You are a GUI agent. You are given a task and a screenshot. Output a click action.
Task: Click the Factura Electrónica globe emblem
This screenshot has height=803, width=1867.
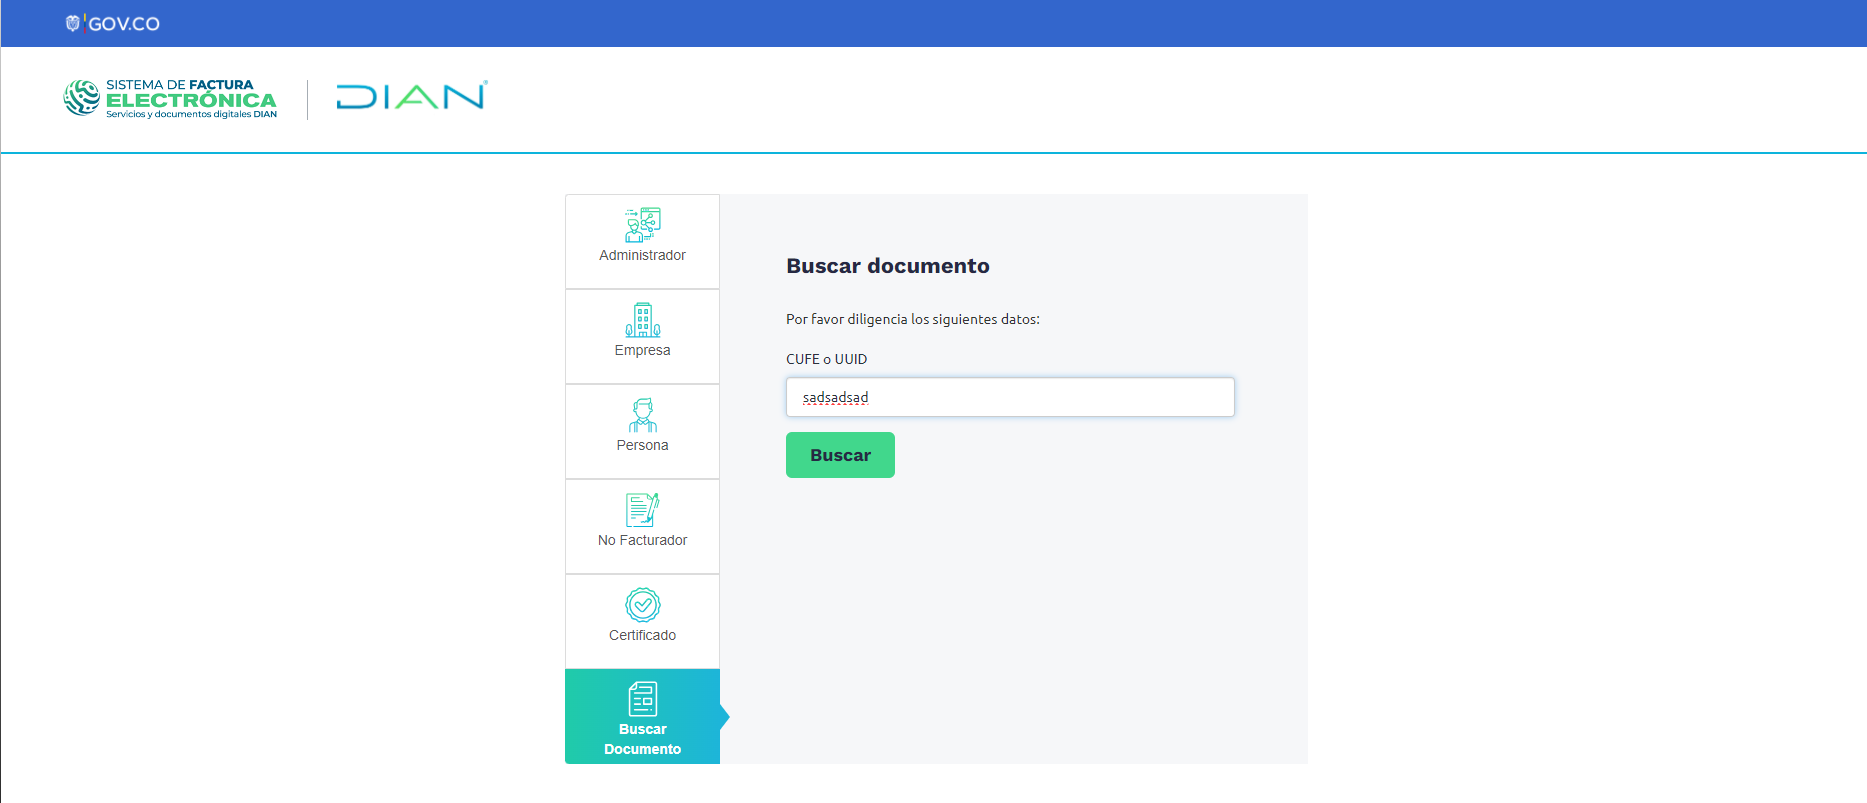point(82,98)
